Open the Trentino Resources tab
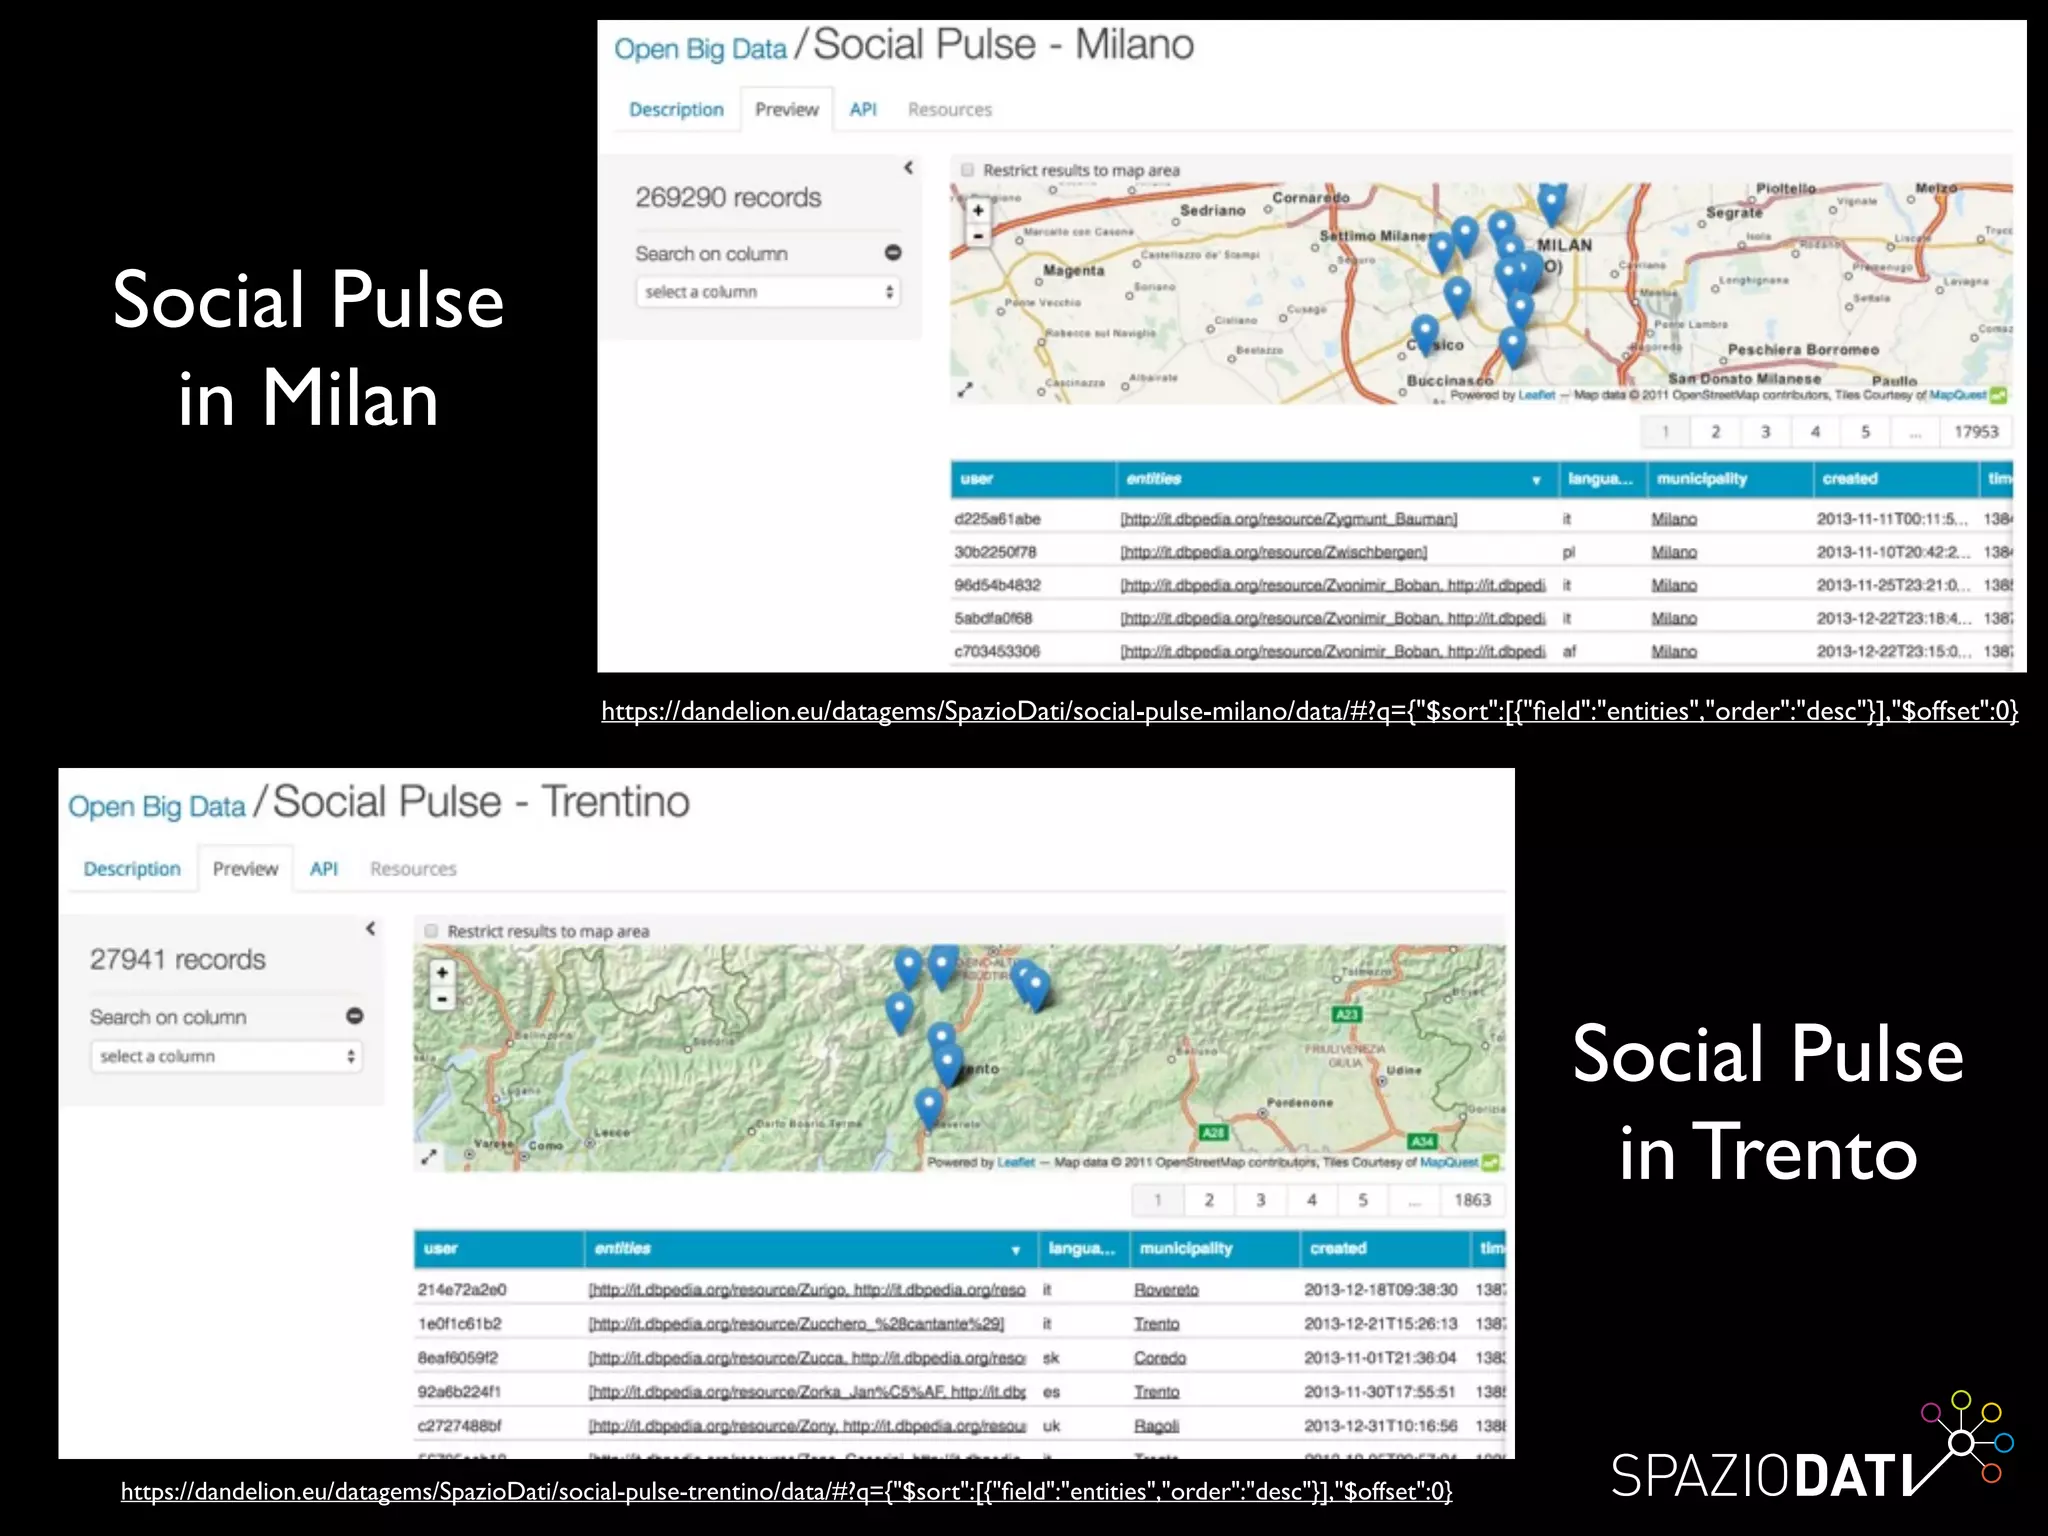This screenshot has width=2048, height=1536. tap(413, 869)
